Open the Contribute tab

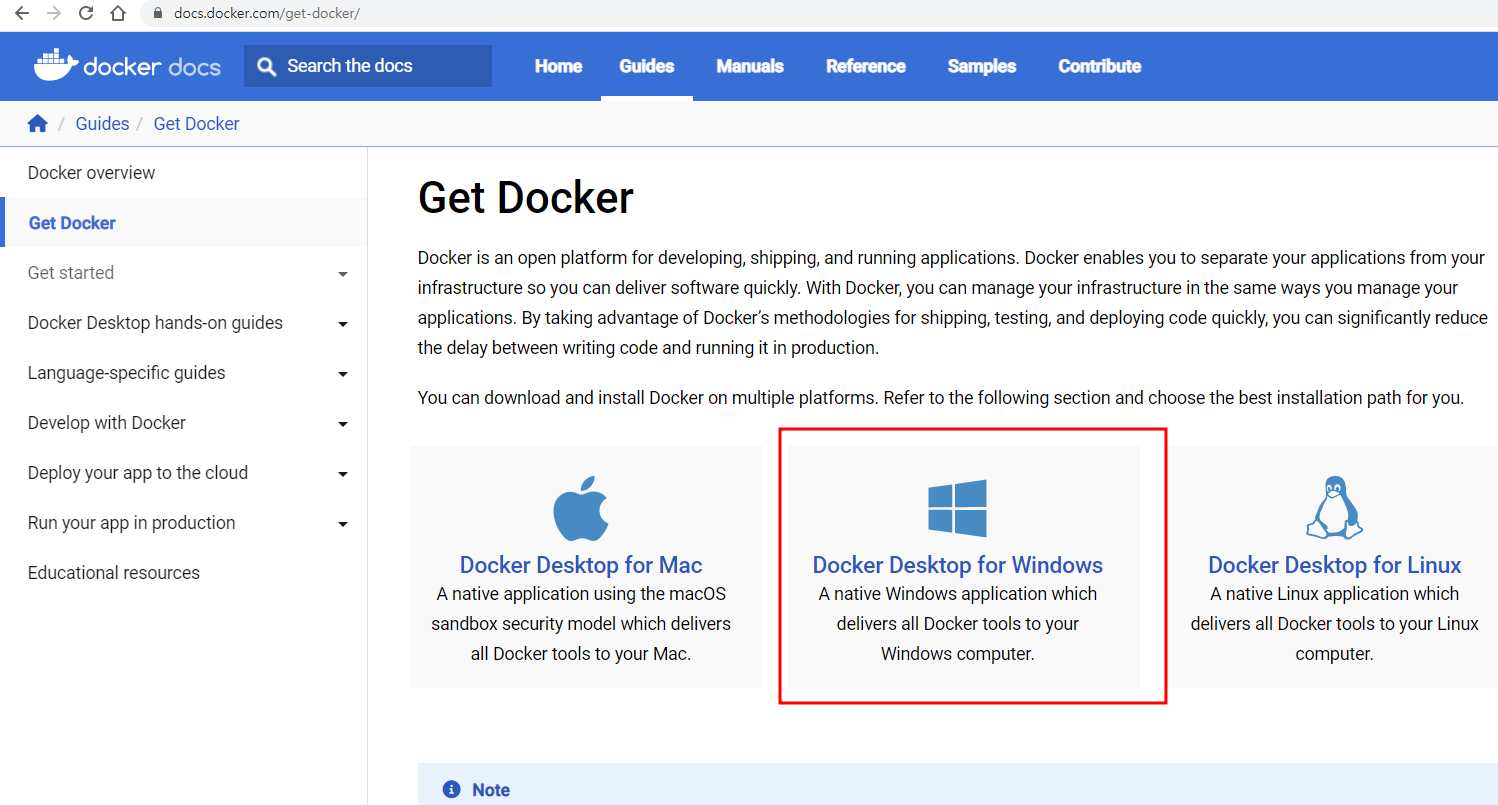(1100, 66)
